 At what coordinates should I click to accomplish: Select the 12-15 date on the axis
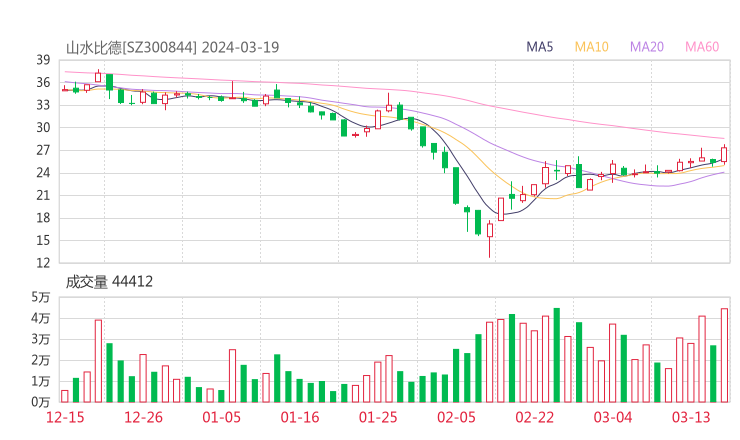pyautogui.click(x=65, y=417)
